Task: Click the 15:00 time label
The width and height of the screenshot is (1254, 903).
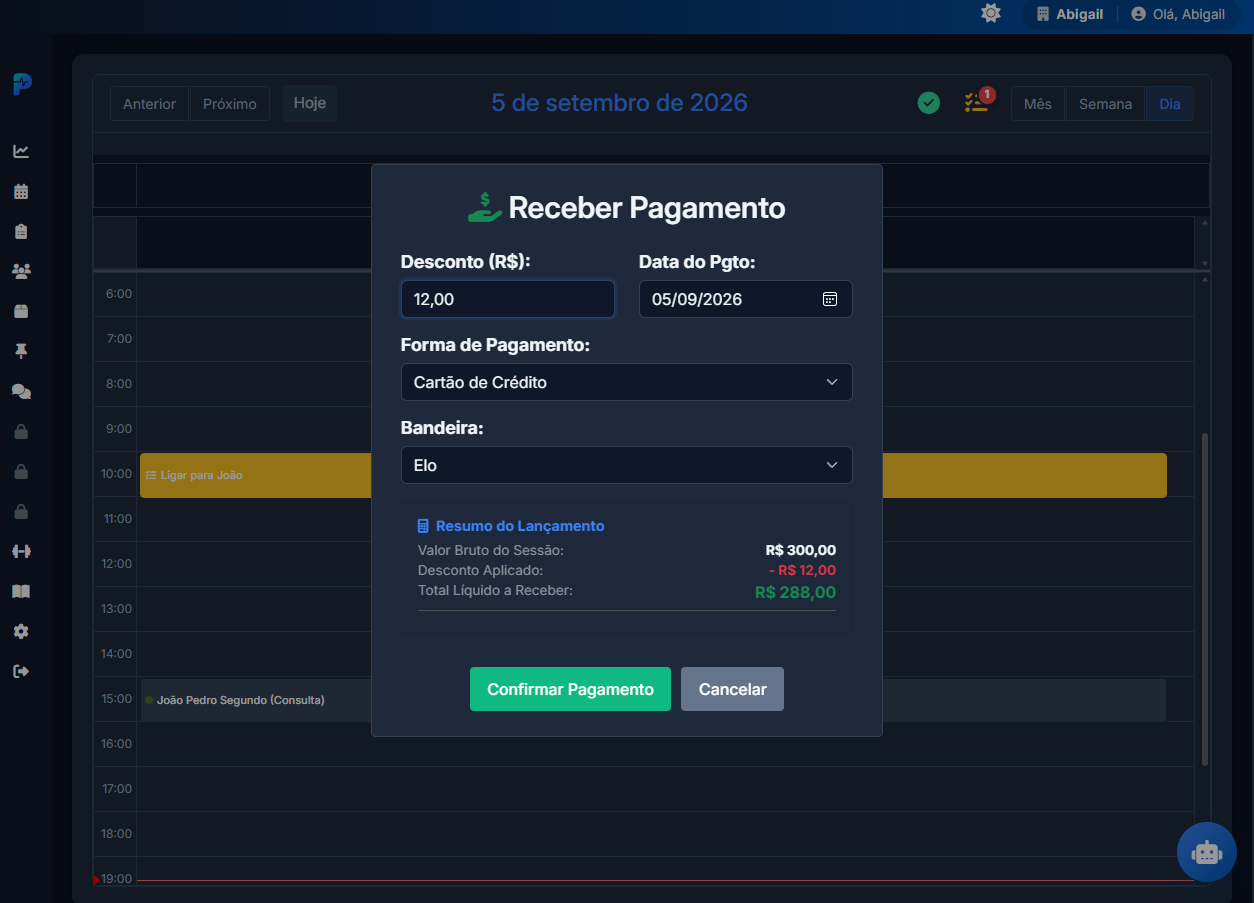Action: (116, 698)
